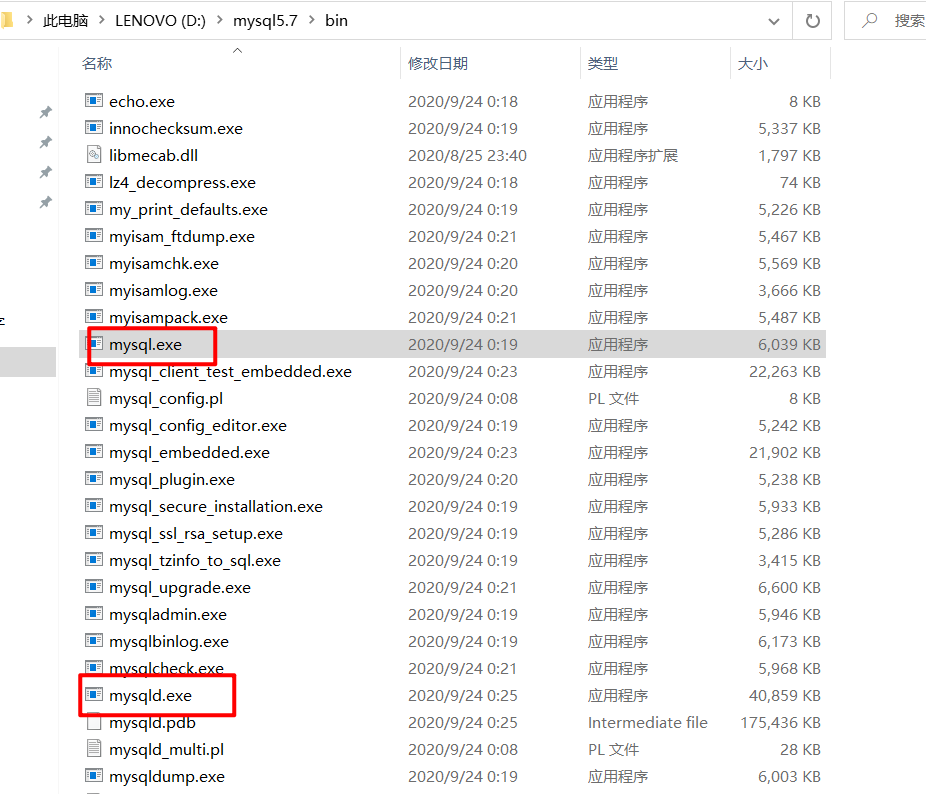Viewport: 926px width, 794px height.
Task: Click the mysqld_multi.pl file icon
Action: (x=94, y=749)
